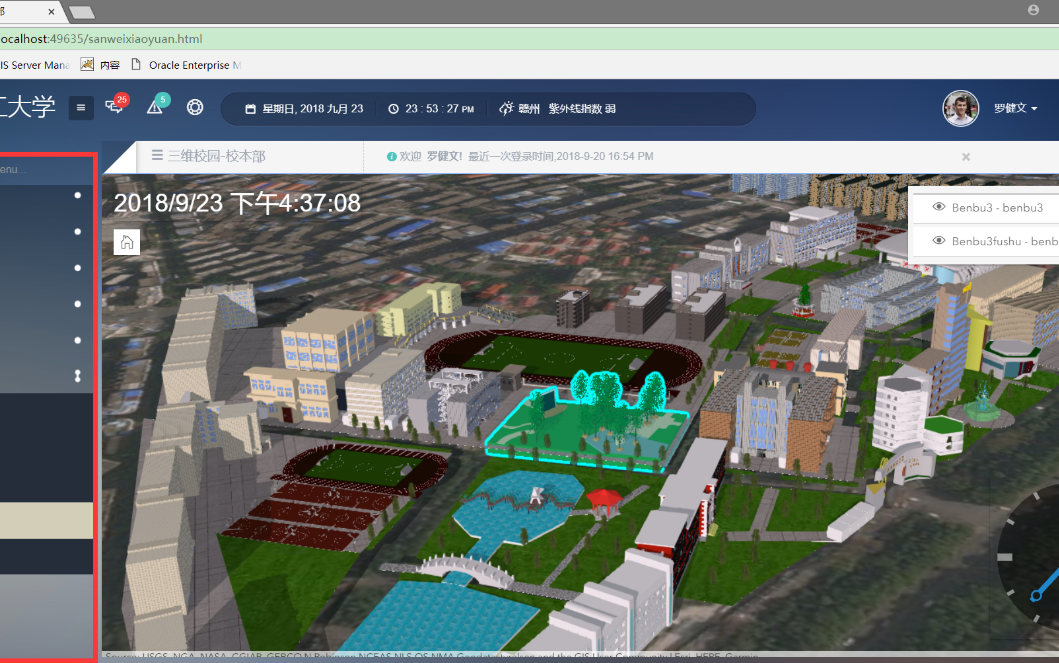The width and height of the screenshot is (1059, 663).
Task: Click the lifebuoy support icon
Action: [195, 107]
